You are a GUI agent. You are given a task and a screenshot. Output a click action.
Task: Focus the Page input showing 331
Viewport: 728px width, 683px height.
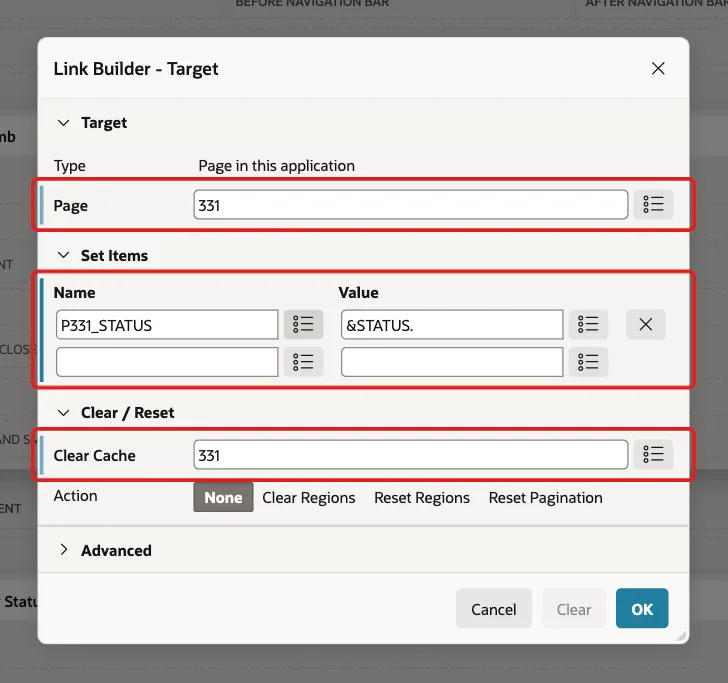411,204
